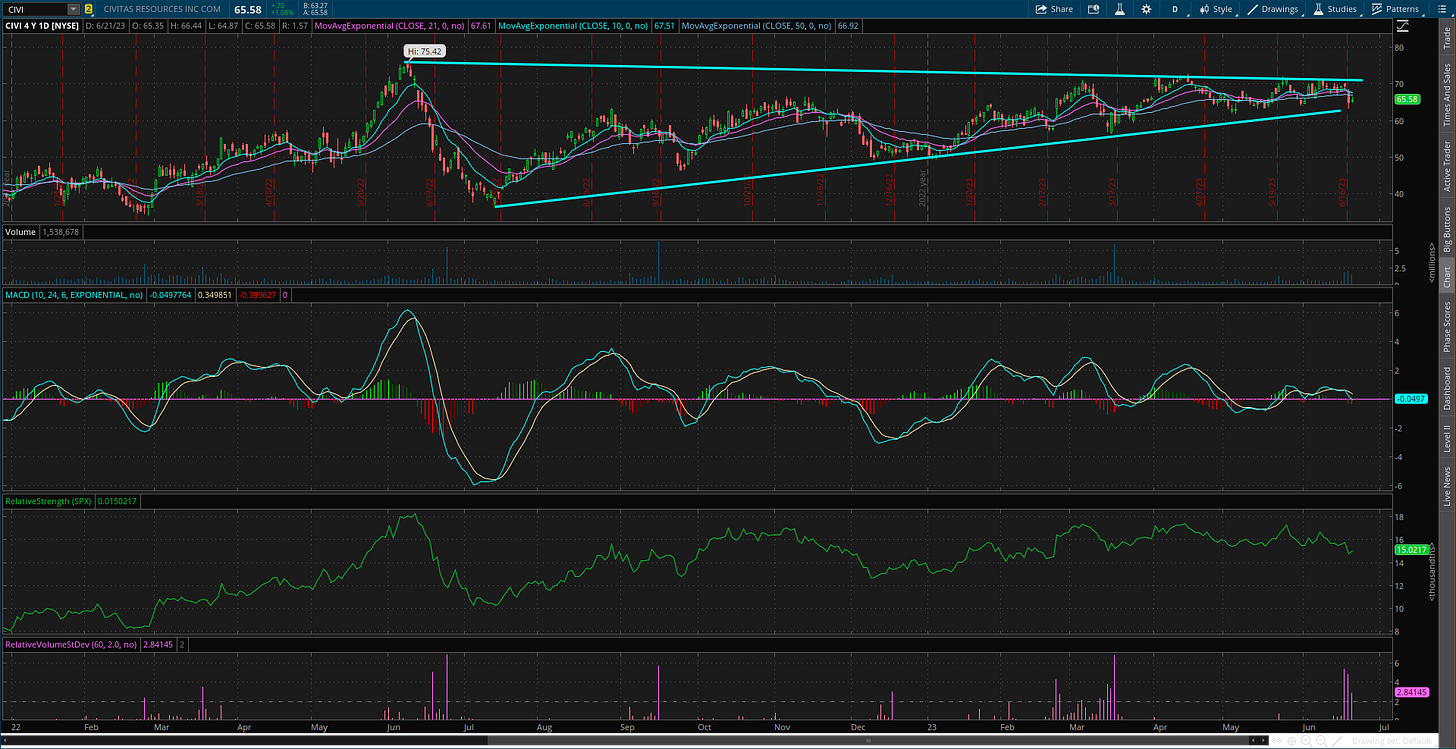Screen dimensions: 1456x749
Task: Select the Live News side tab
Action: 1446,488
